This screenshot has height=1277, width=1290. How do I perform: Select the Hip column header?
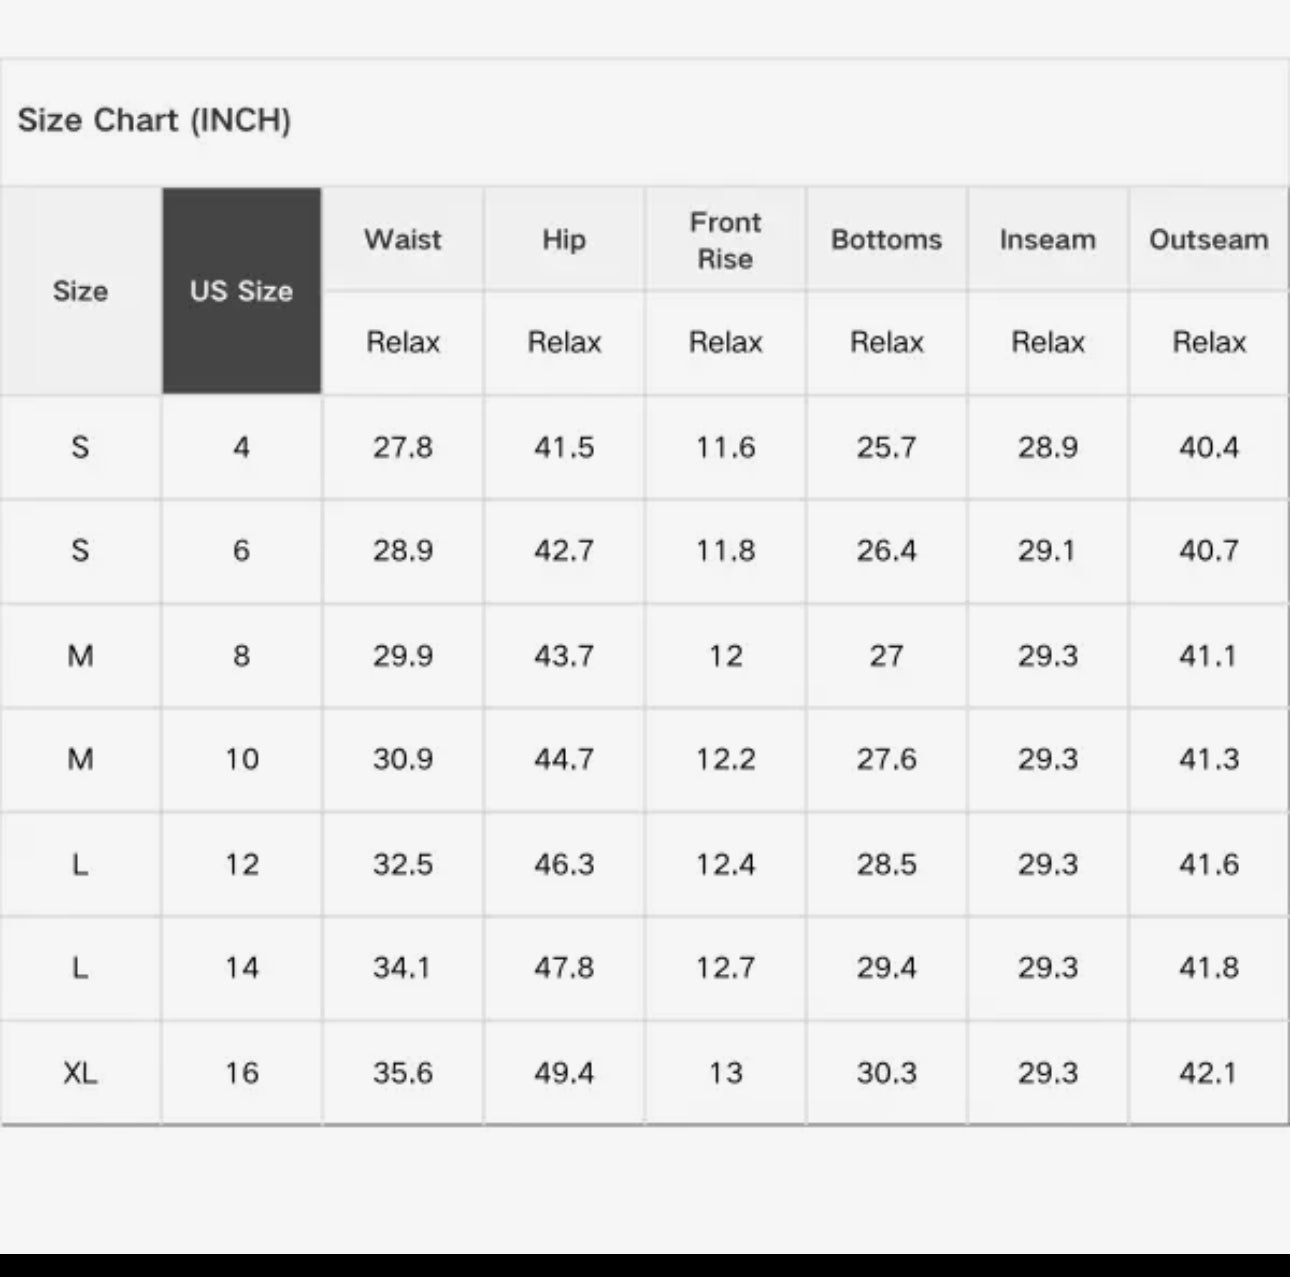[564, 240]
